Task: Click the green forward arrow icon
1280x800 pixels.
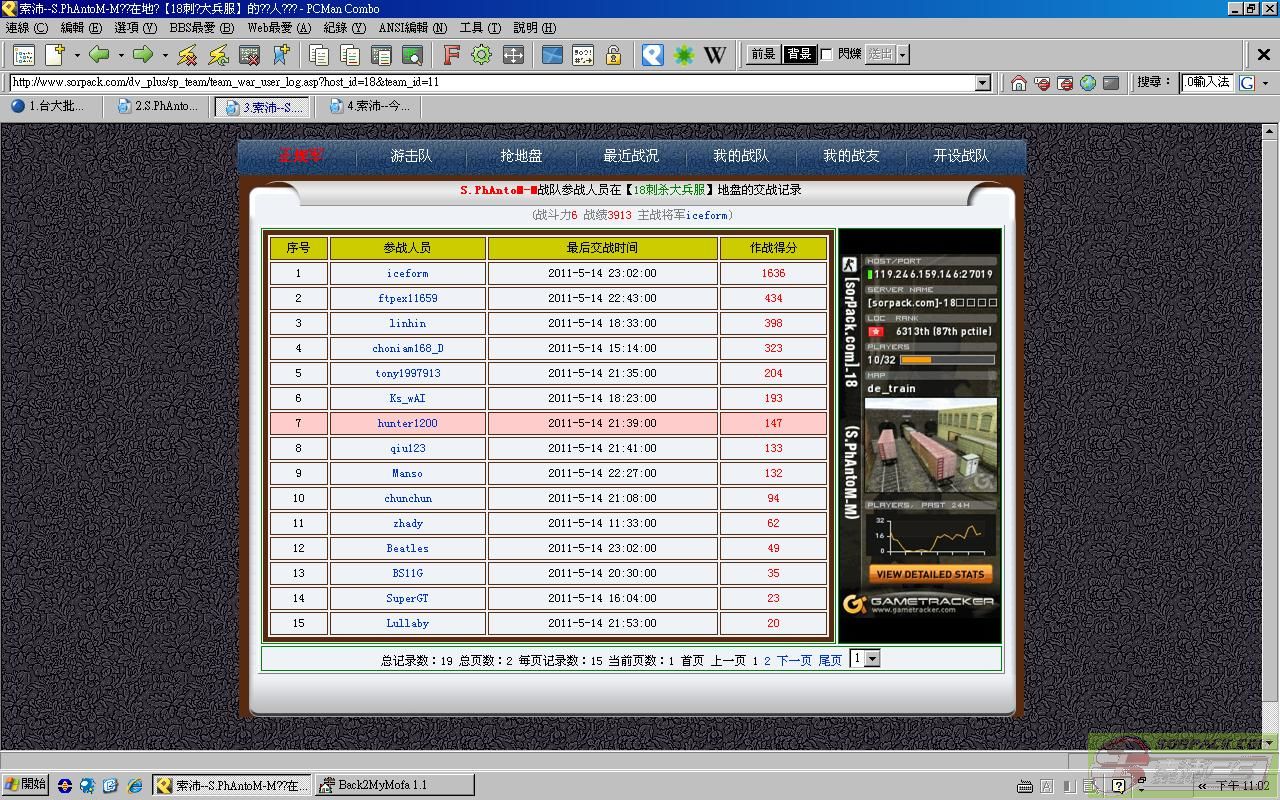Action: point(143,55)
